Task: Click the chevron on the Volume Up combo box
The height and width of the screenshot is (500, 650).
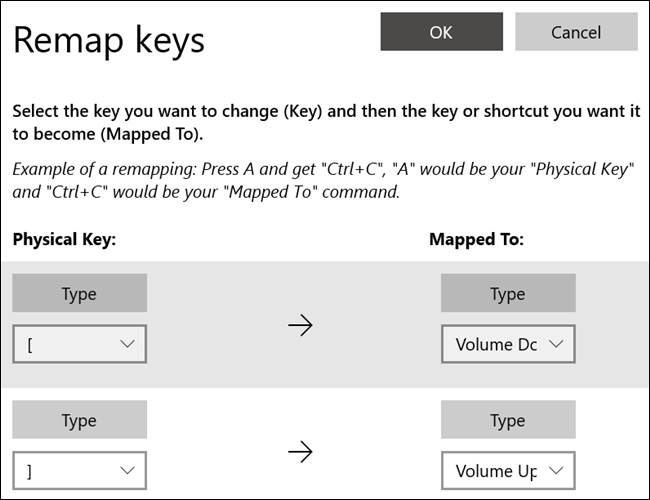Action: coord(556,471)
